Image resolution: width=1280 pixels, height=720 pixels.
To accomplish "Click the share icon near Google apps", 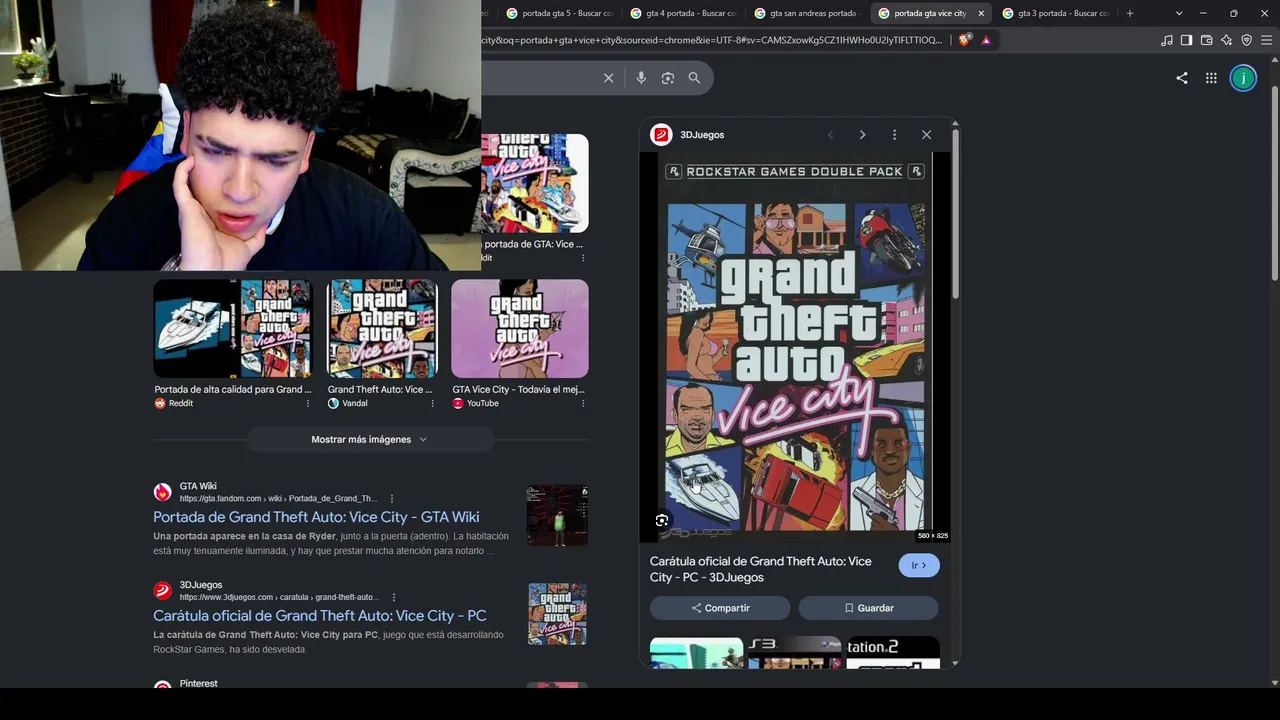I will tap(1182, 78).
